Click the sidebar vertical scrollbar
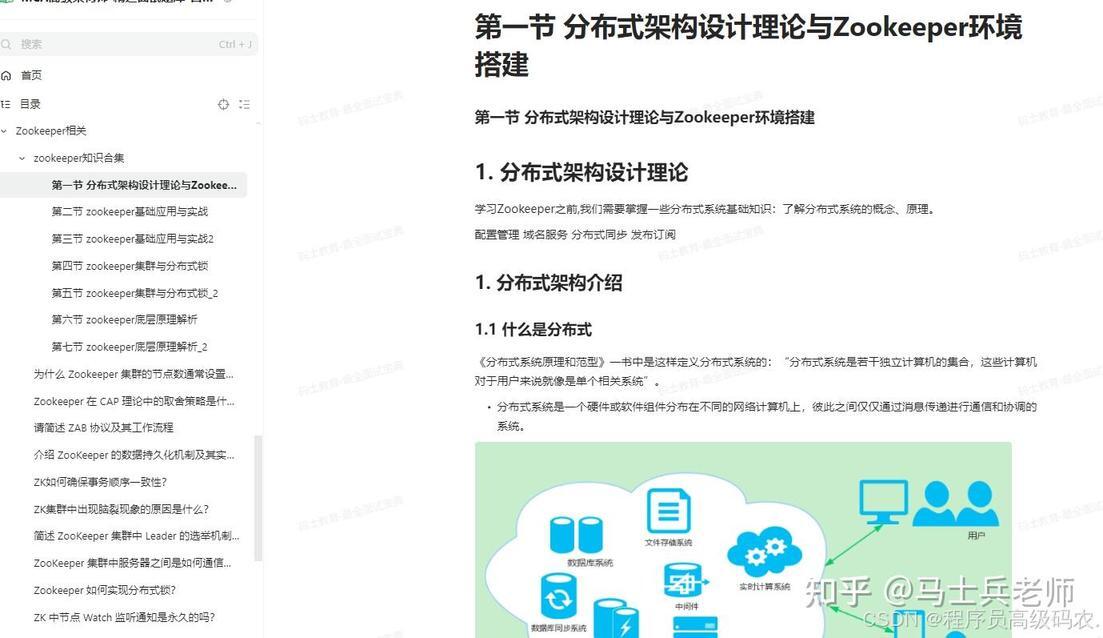Screen dimensions: 1103x638 pyautogui.click(x=258, y=498)
